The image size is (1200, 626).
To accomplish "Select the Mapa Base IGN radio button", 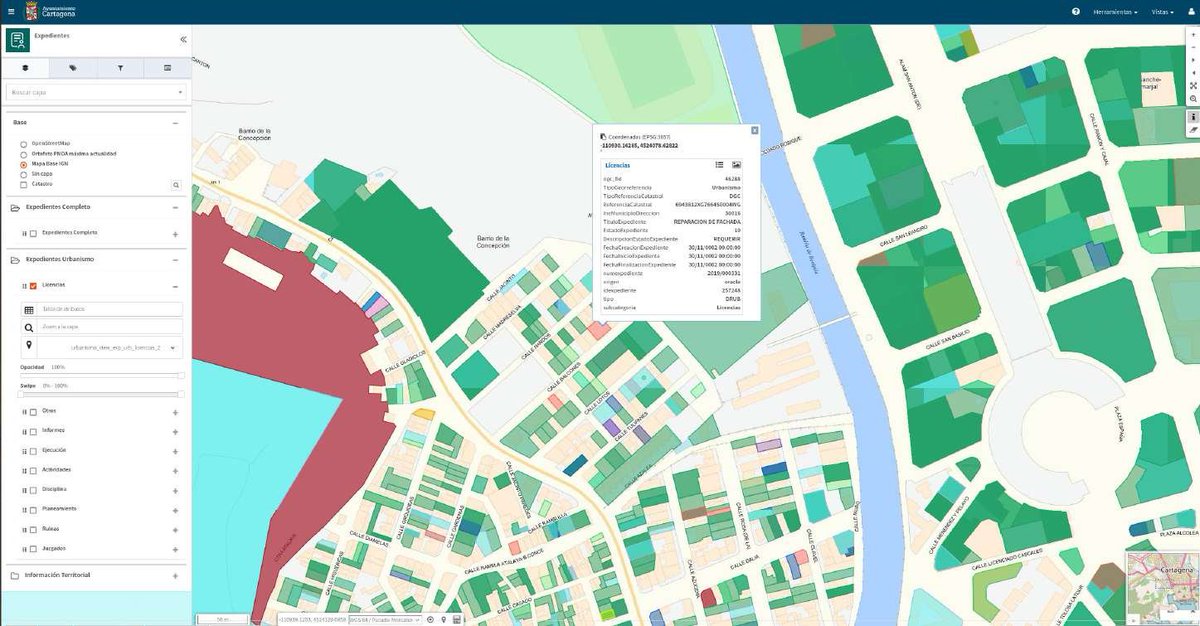I will point(25,164).
